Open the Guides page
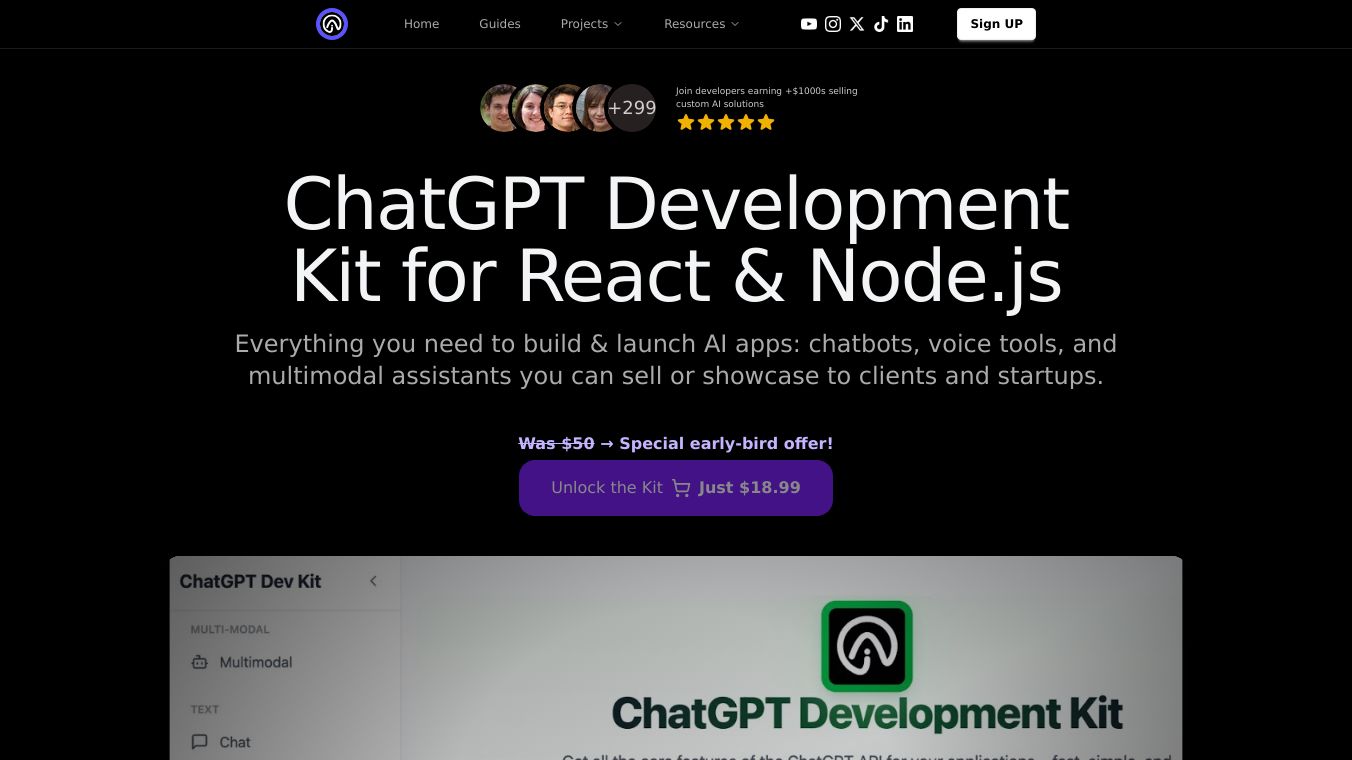Viewport: 1352px width, 760px height. tap(500, 24)
